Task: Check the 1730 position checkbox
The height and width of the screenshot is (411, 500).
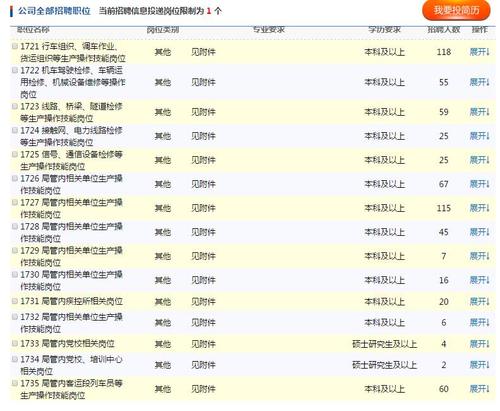Action: coord(15,274)
